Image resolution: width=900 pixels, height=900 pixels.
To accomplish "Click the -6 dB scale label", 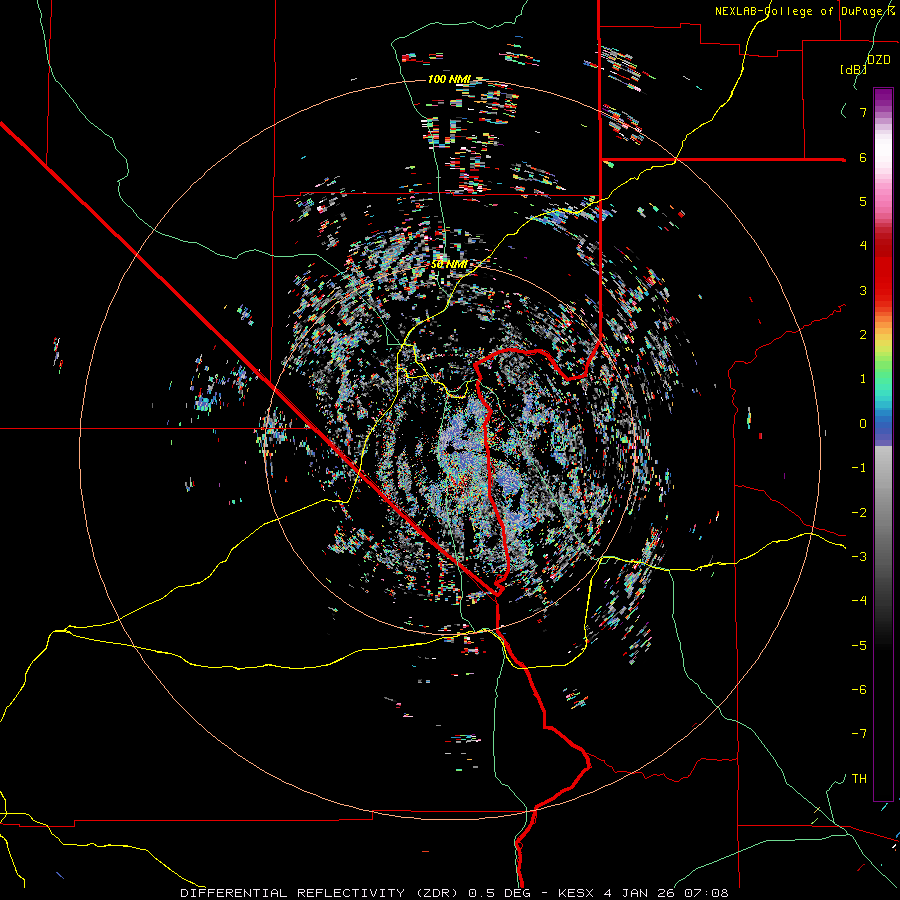I will pos(859,690).
